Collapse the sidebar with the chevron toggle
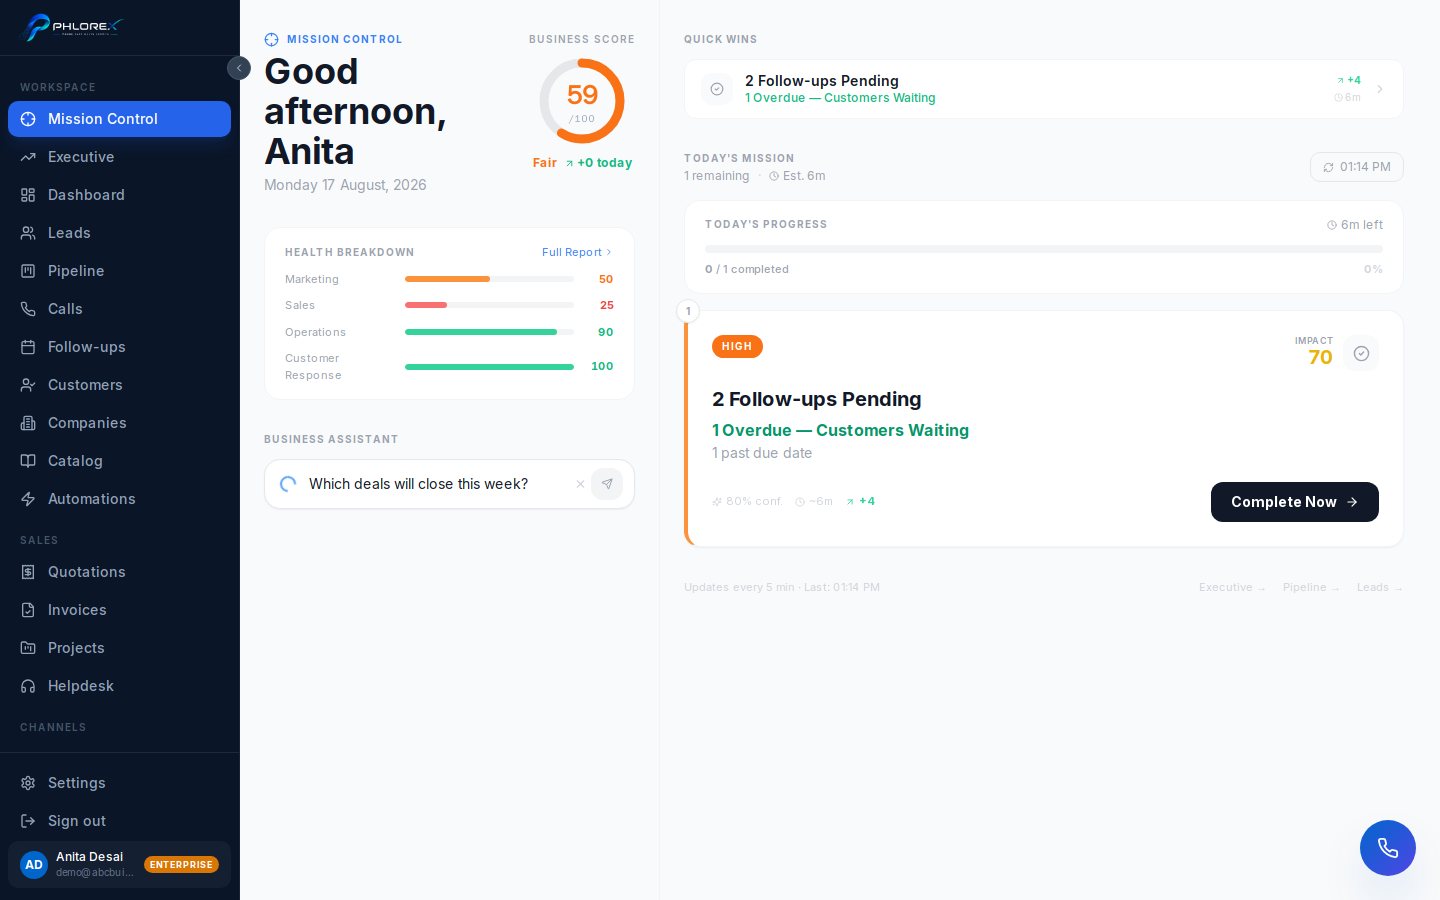This screenshot has width=1440, height=900. pos(239,68)
